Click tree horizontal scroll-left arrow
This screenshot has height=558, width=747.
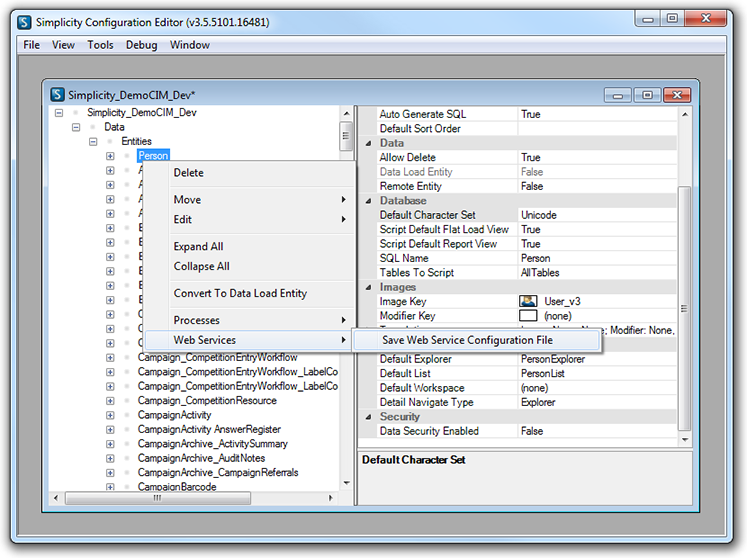tap(56, 498)
